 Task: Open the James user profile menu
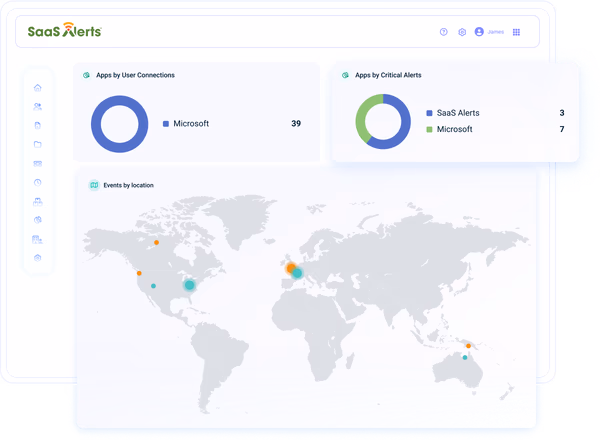(489, 32)
